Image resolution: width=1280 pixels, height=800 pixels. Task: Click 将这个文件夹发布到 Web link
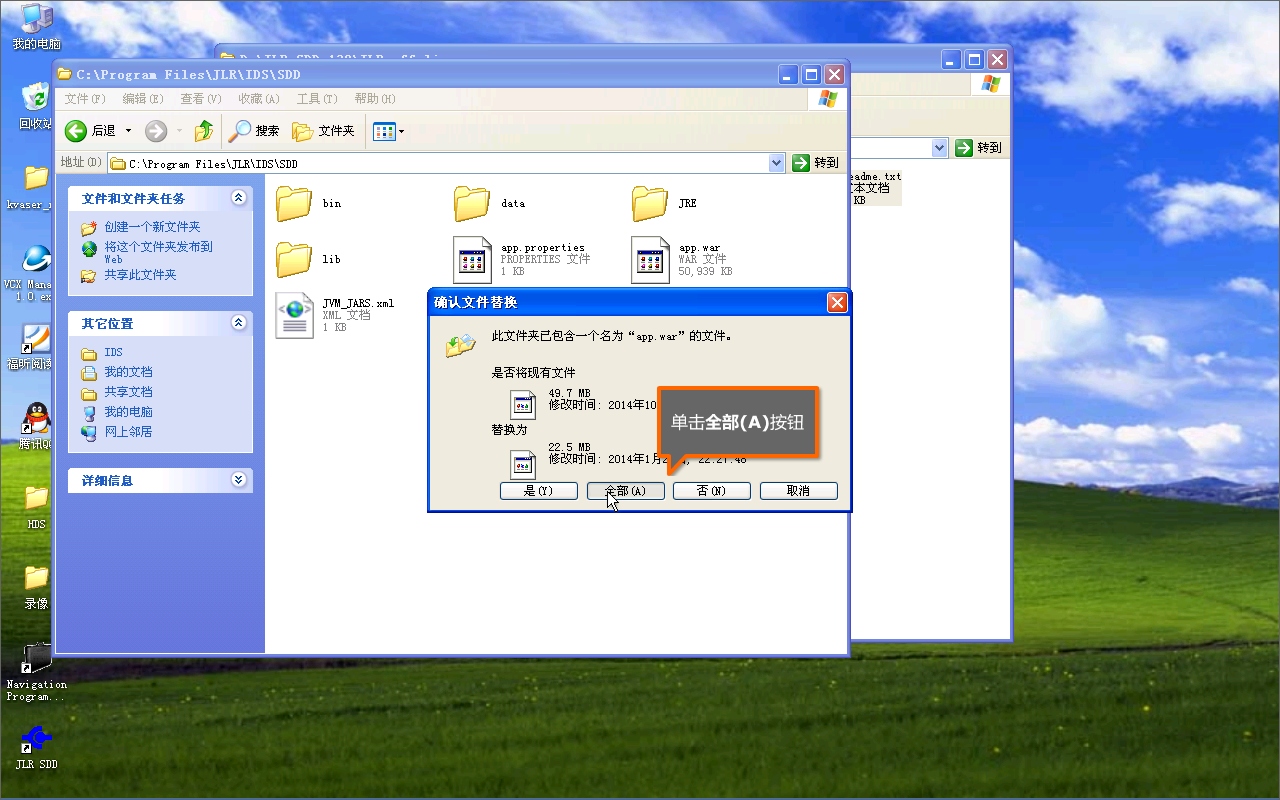click(158, 252)
